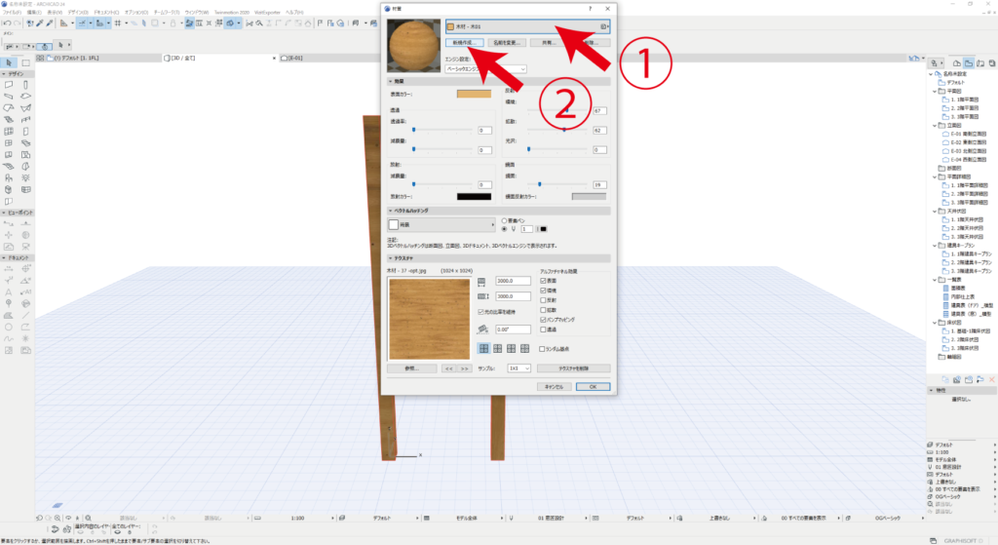Viewport: 998px width, 545px height.
Task: Select the 要素ペン radio button
Action: pos(504,220)
